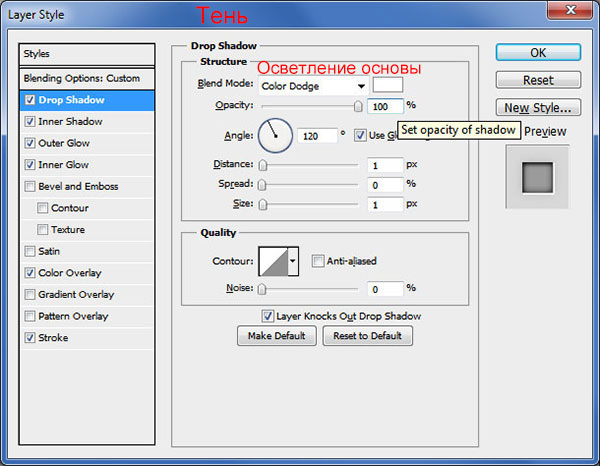Click the contour curve thumbnail

pos(273,262)
